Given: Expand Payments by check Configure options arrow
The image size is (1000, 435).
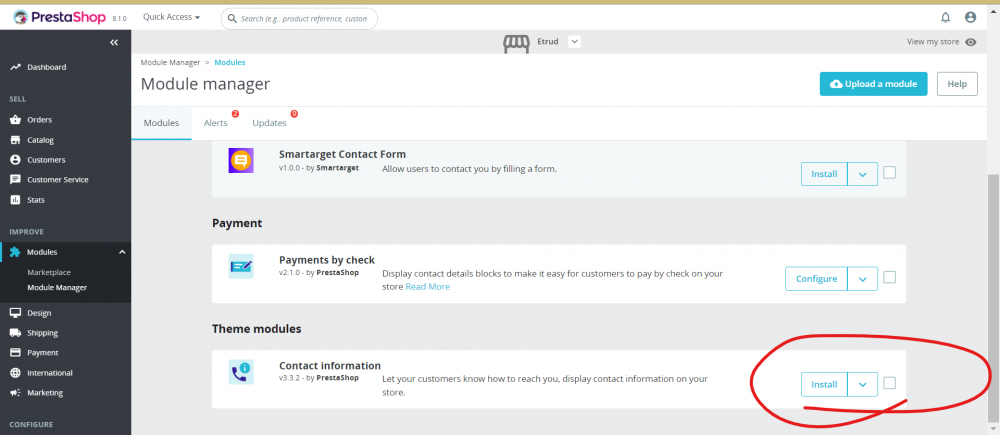Looking at the screenshot, I should (x=863, y=279).
